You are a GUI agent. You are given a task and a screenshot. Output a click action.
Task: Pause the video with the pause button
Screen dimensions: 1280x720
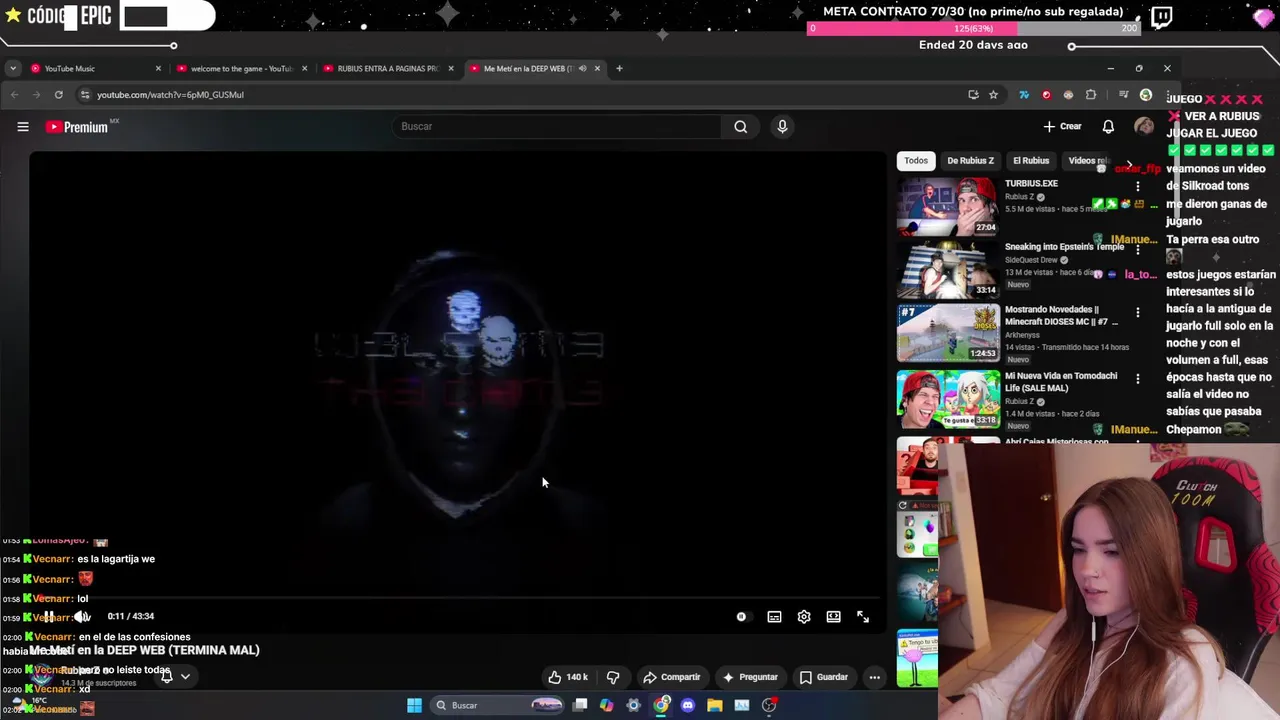click(x=48, y=617)
